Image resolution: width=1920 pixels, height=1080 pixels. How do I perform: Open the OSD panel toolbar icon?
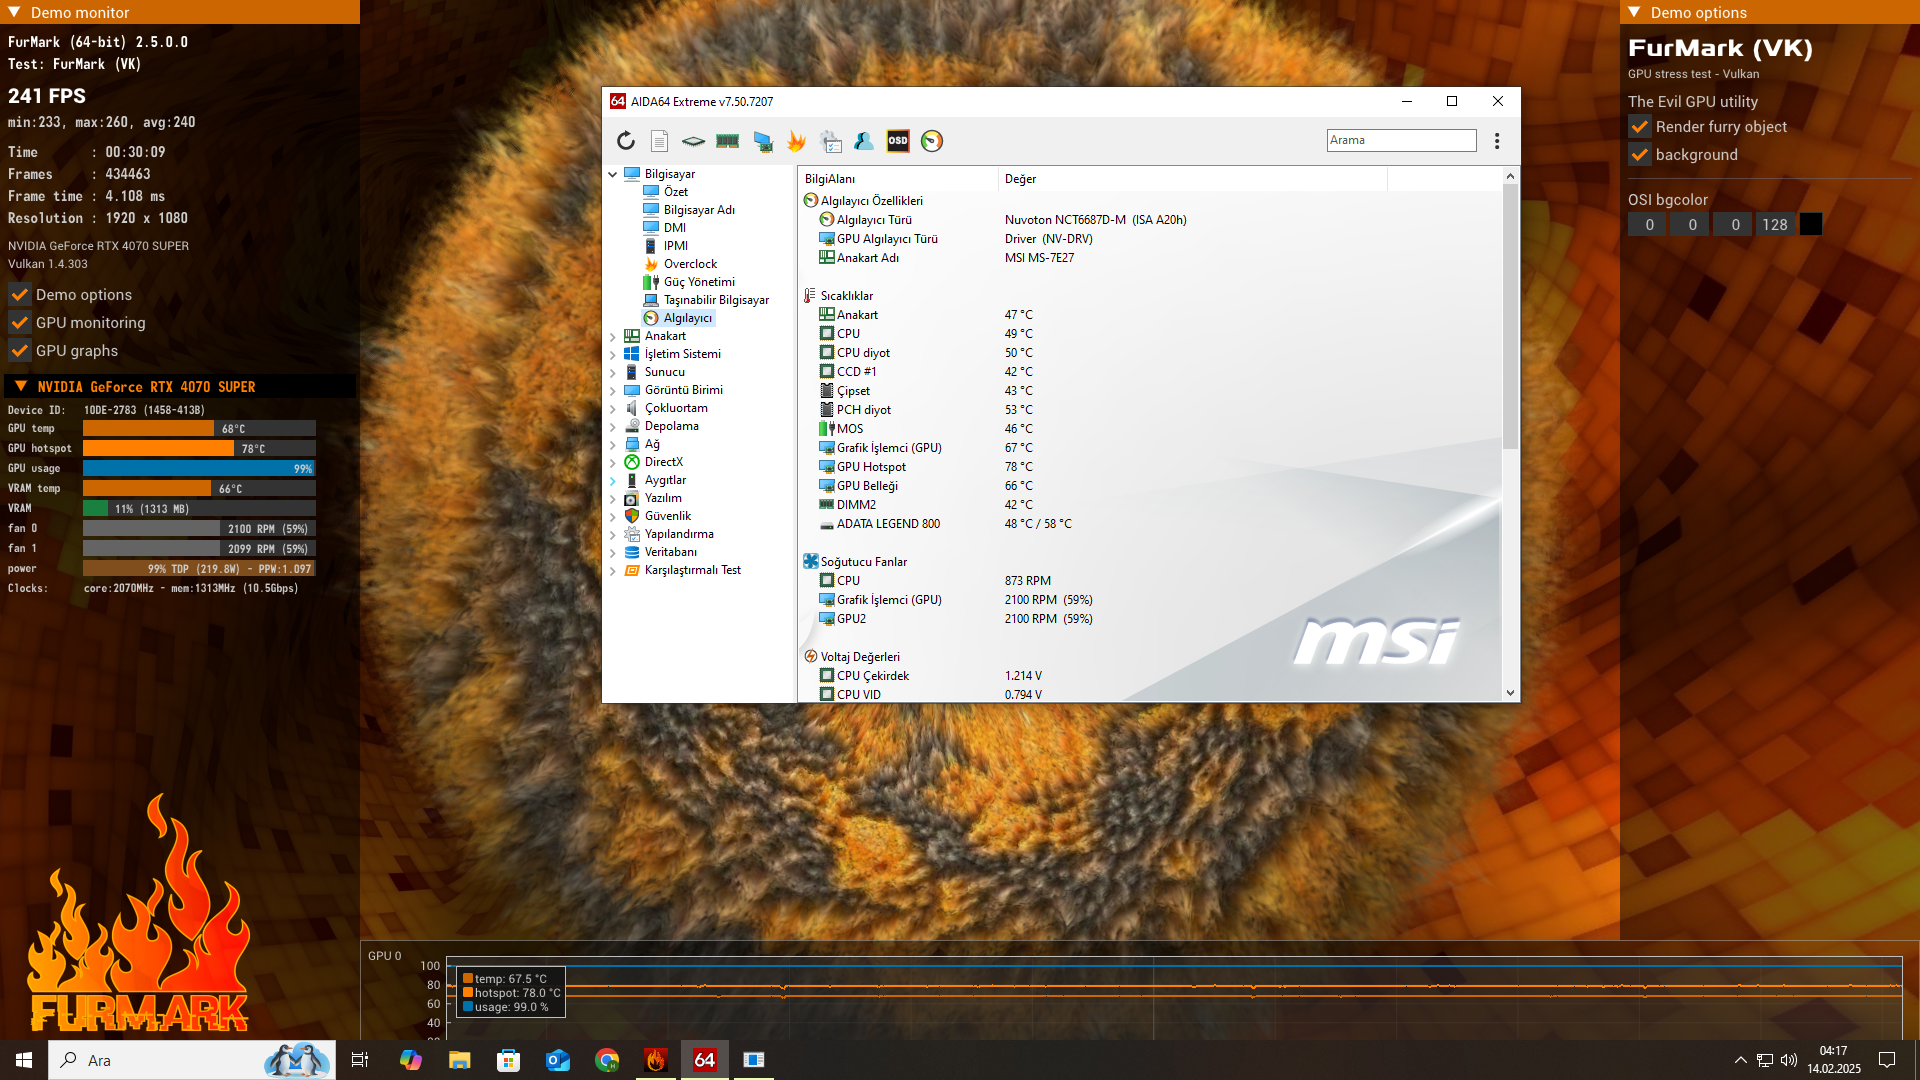pyautogui.click(x=898, y=141)
